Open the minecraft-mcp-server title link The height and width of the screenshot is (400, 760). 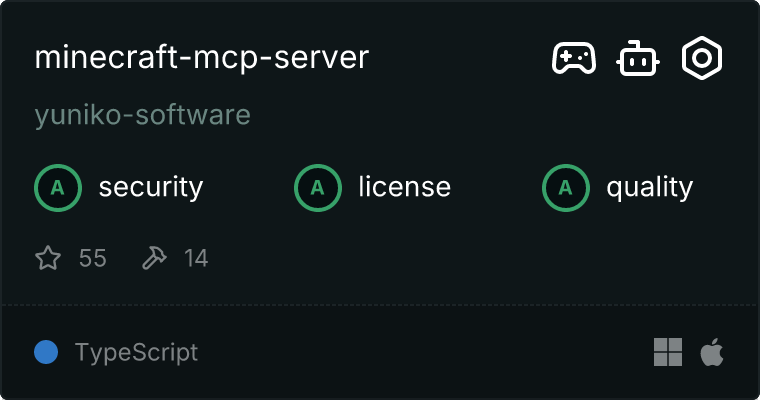pos(202,58)
